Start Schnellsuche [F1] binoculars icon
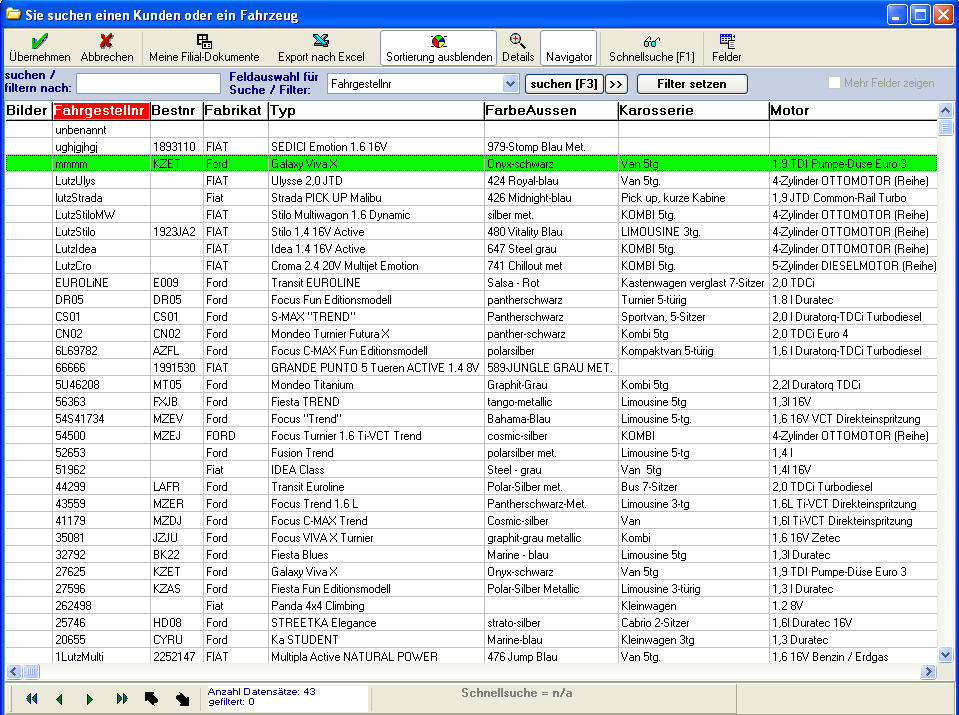Viewport: 959px width, 715px height. pyautogui.click(x=651, y=42)
